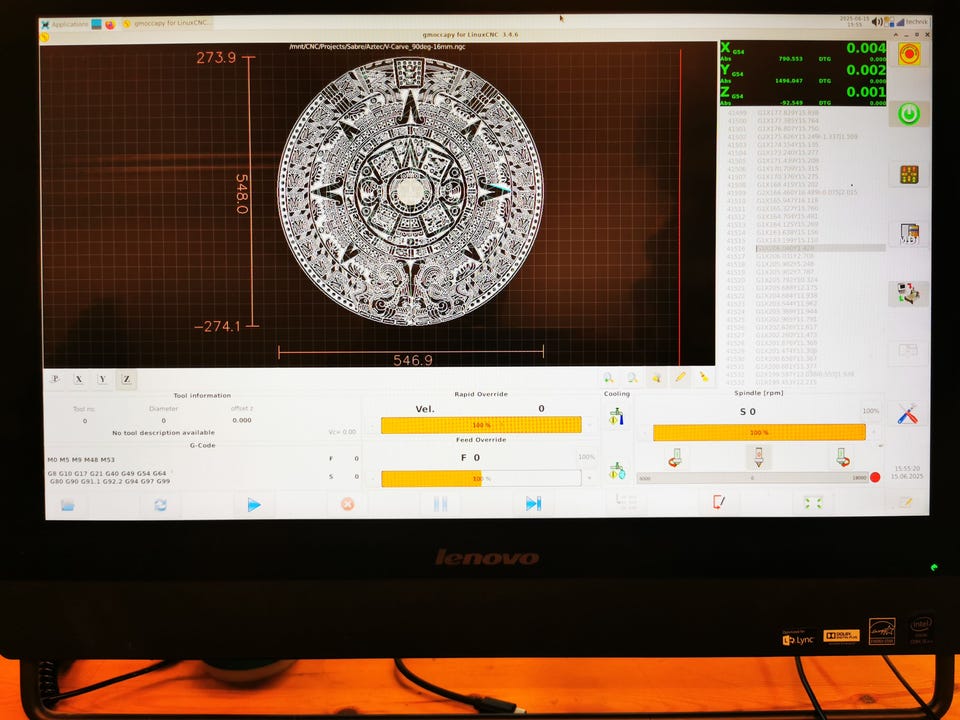Switch to manual mode keypad icon

[909, 174]
